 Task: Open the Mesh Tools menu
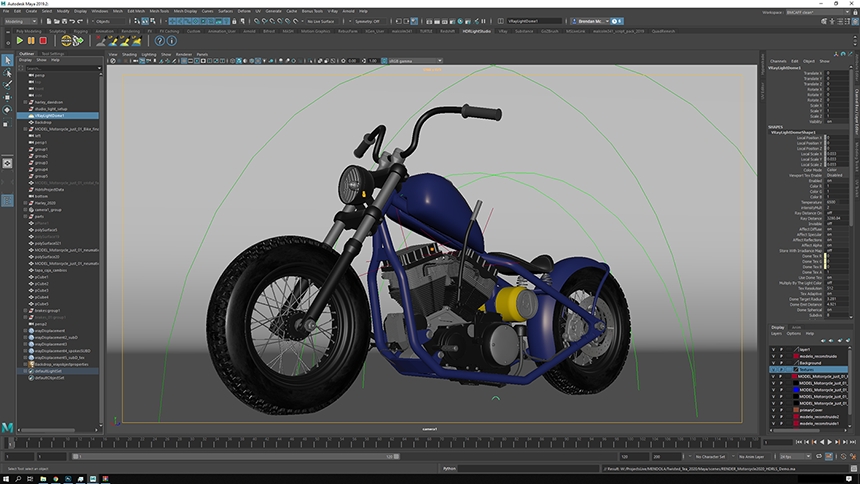(x=159, y=11)
